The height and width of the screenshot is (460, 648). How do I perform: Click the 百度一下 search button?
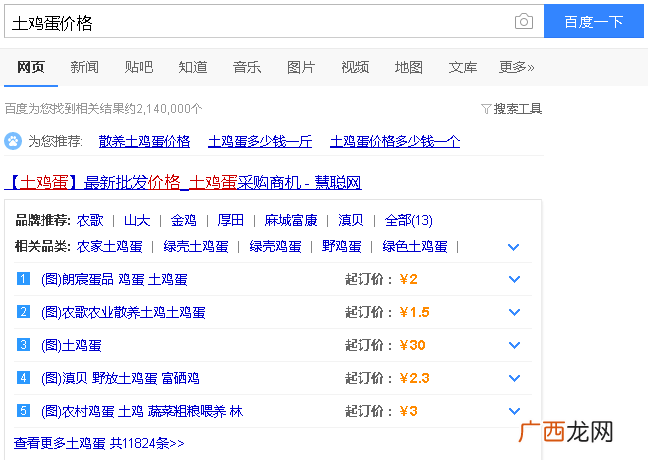593,21
